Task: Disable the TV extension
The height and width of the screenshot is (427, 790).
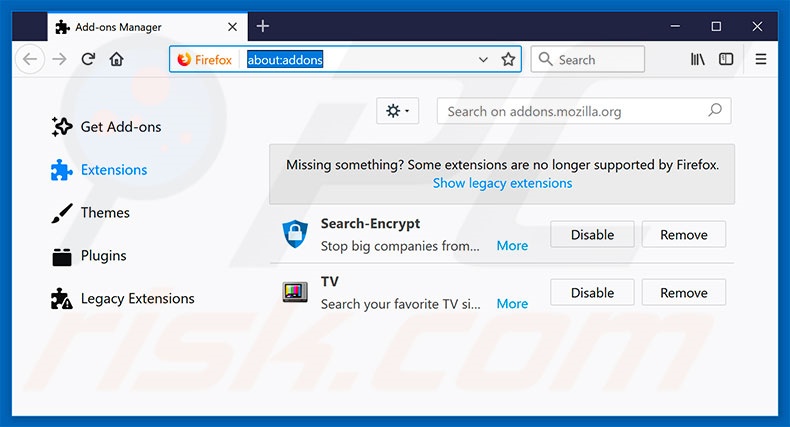Action: tap(592, 293)
